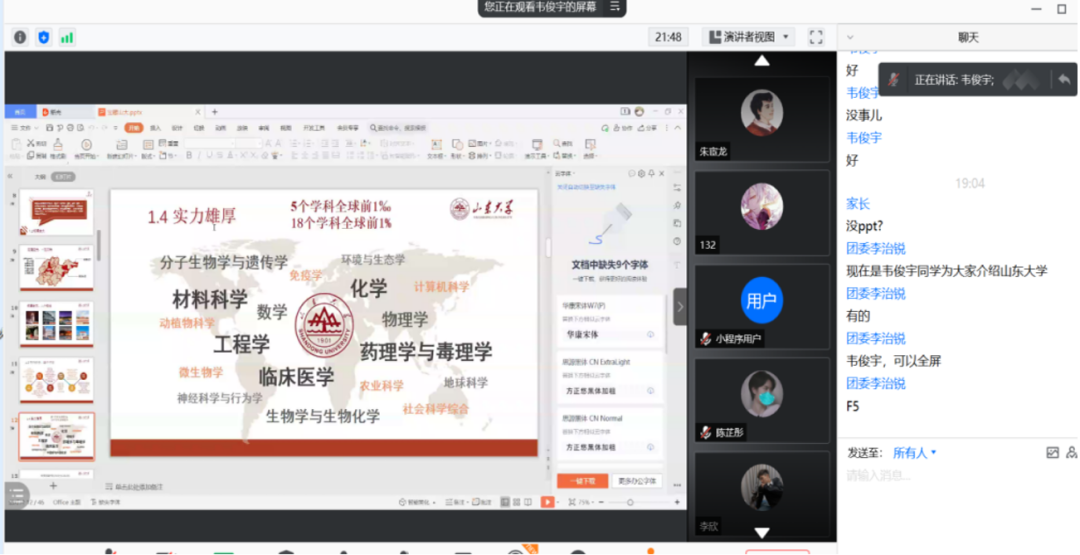Click the meeting info icon
The width and height of the screenshot is (1080, 555).
[x=20, y=37]
